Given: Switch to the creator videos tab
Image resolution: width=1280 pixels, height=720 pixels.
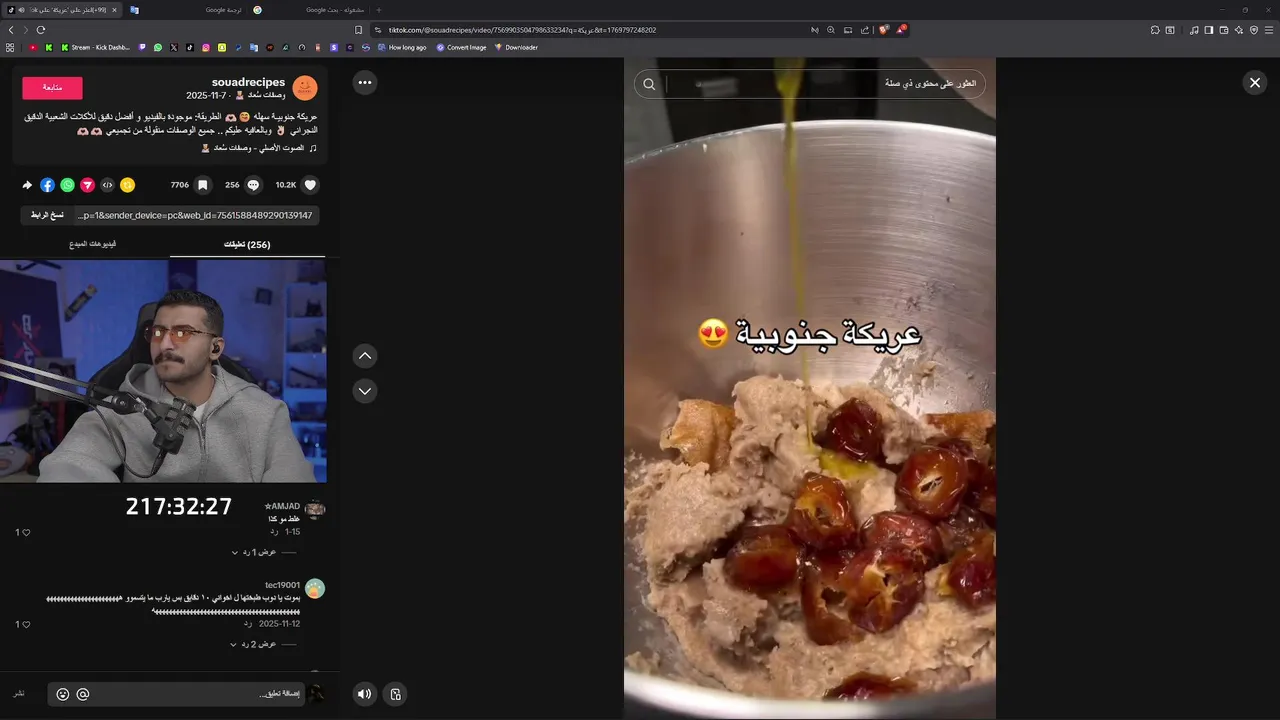Looking at the screenshot, I should [x=93, y=244].
